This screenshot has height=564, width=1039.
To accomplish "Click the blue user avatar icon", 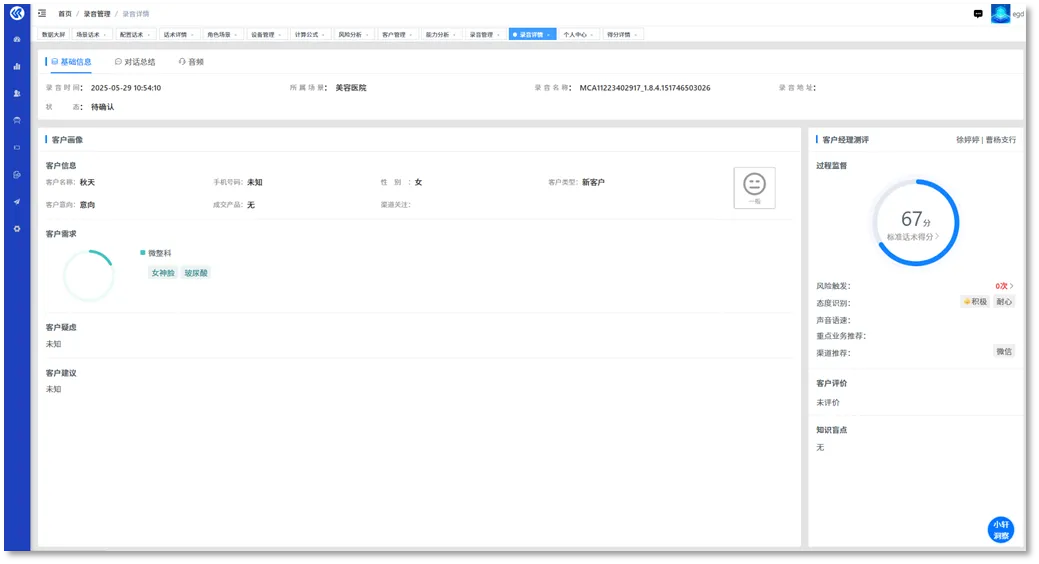I will click(1000, 14).
